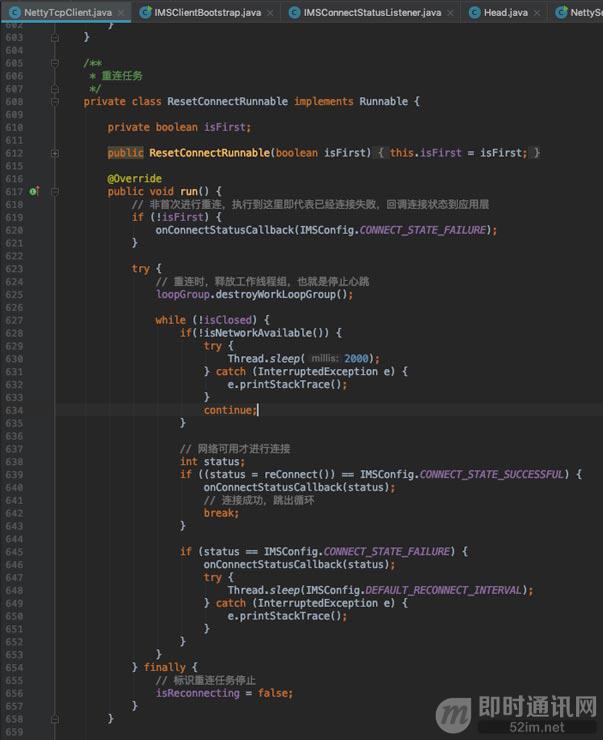The image size is (603, 740).
Task: Click onConnectStatusCallback(status) on line 646
Action: coord(299,564)
